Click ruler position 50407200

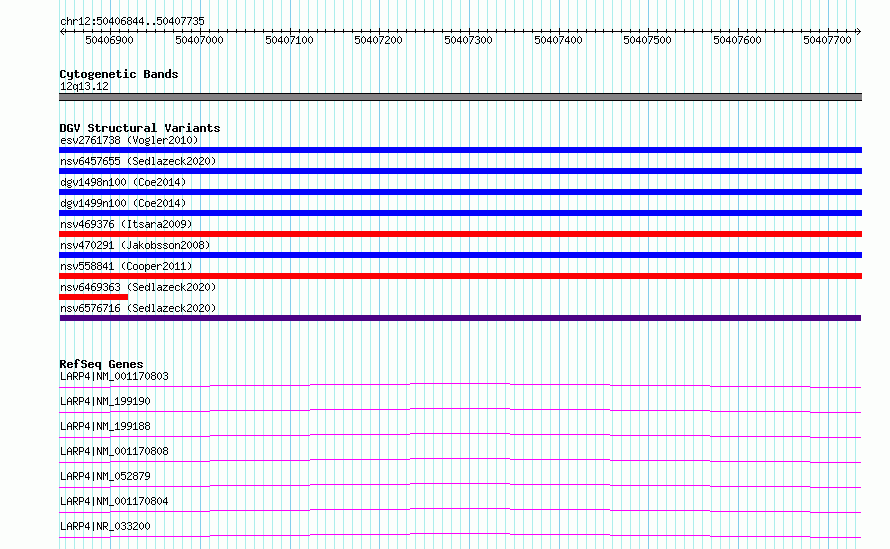click(x=379, y=40)
